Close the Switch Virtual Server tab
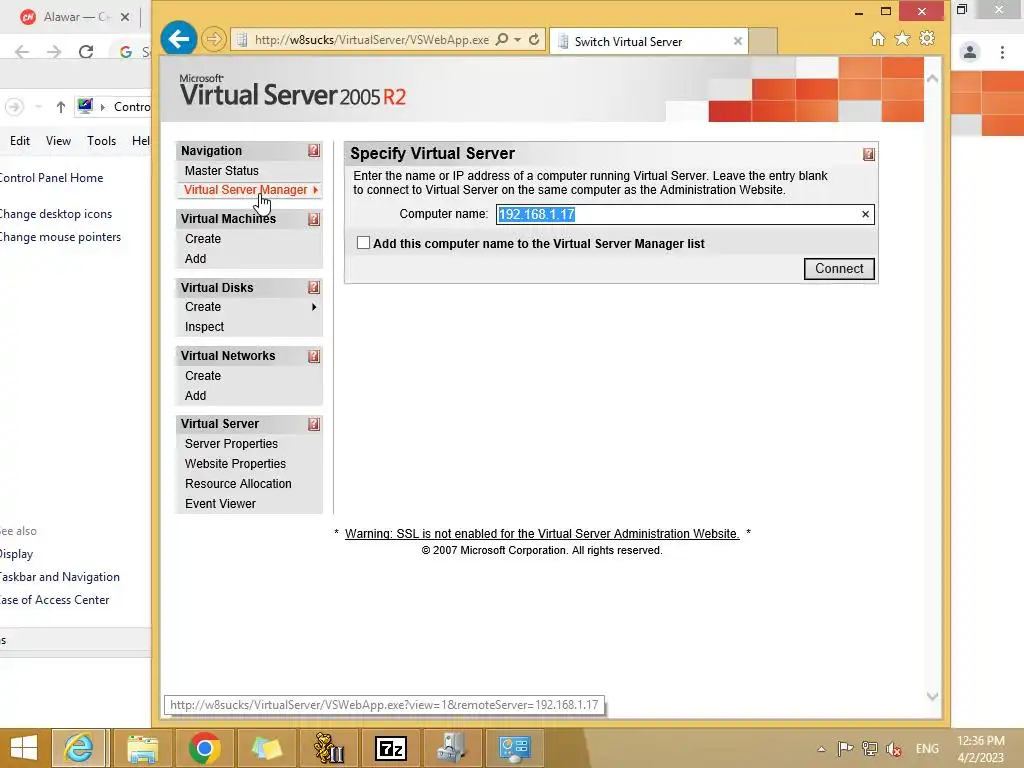This screenshot has width=1024, height=768. point(737,41)
